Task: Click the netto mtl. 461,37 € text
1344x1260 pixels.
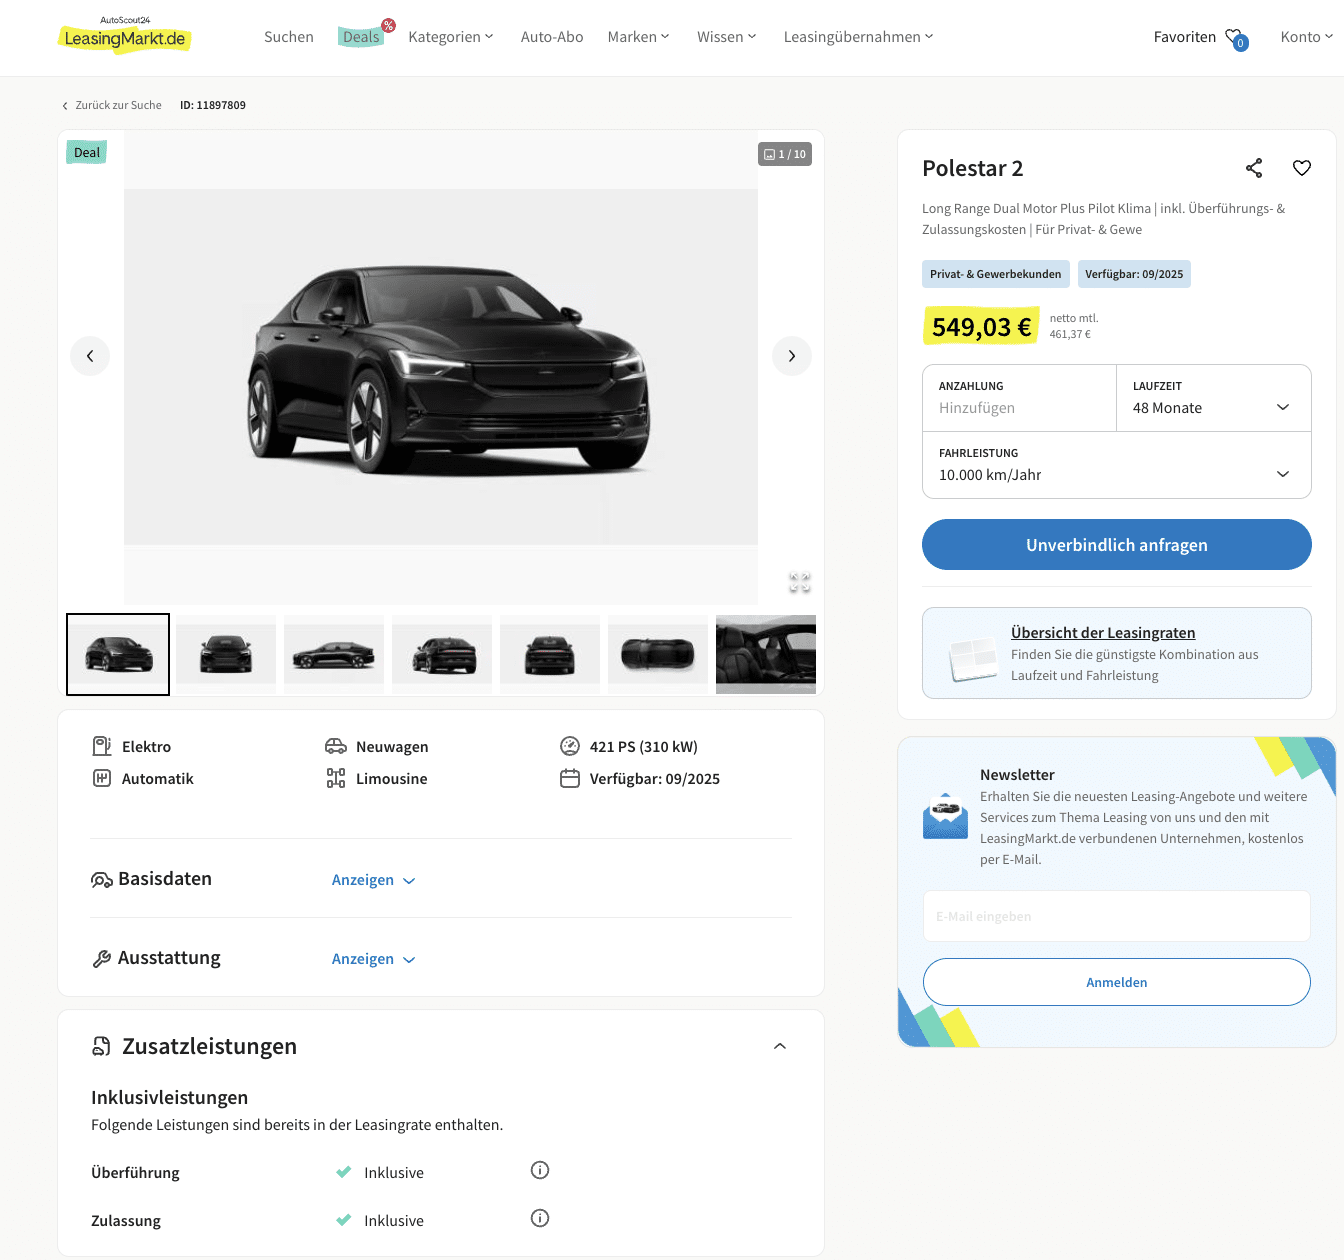Action: [x=1074, y=326]
